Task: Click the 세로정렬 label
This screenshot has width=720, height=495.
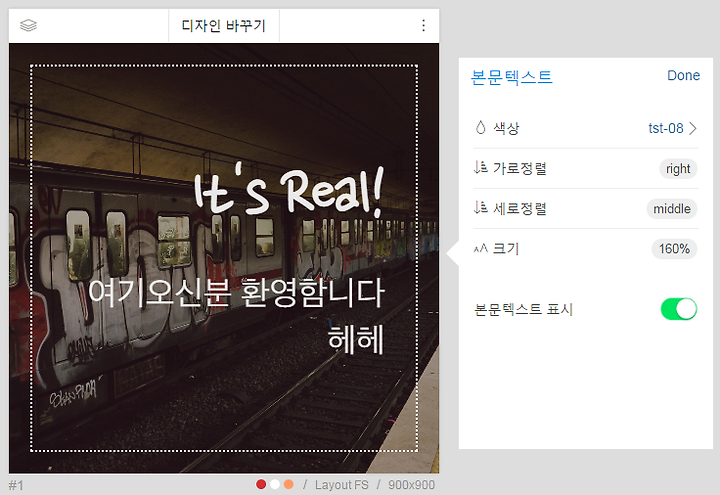Action: [519, 208]
